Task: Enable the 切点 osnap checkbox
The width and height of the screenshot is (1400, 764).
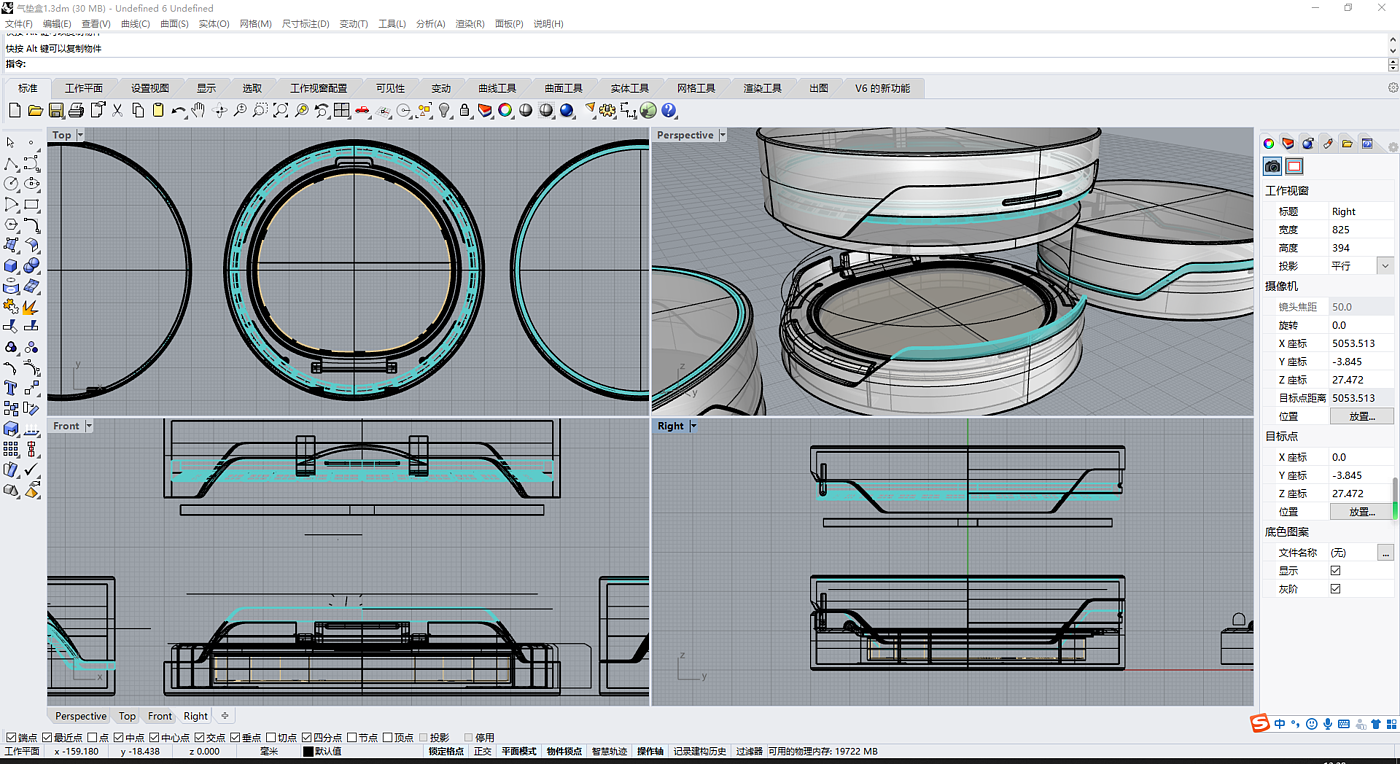Action: click(x=272, y=738)
